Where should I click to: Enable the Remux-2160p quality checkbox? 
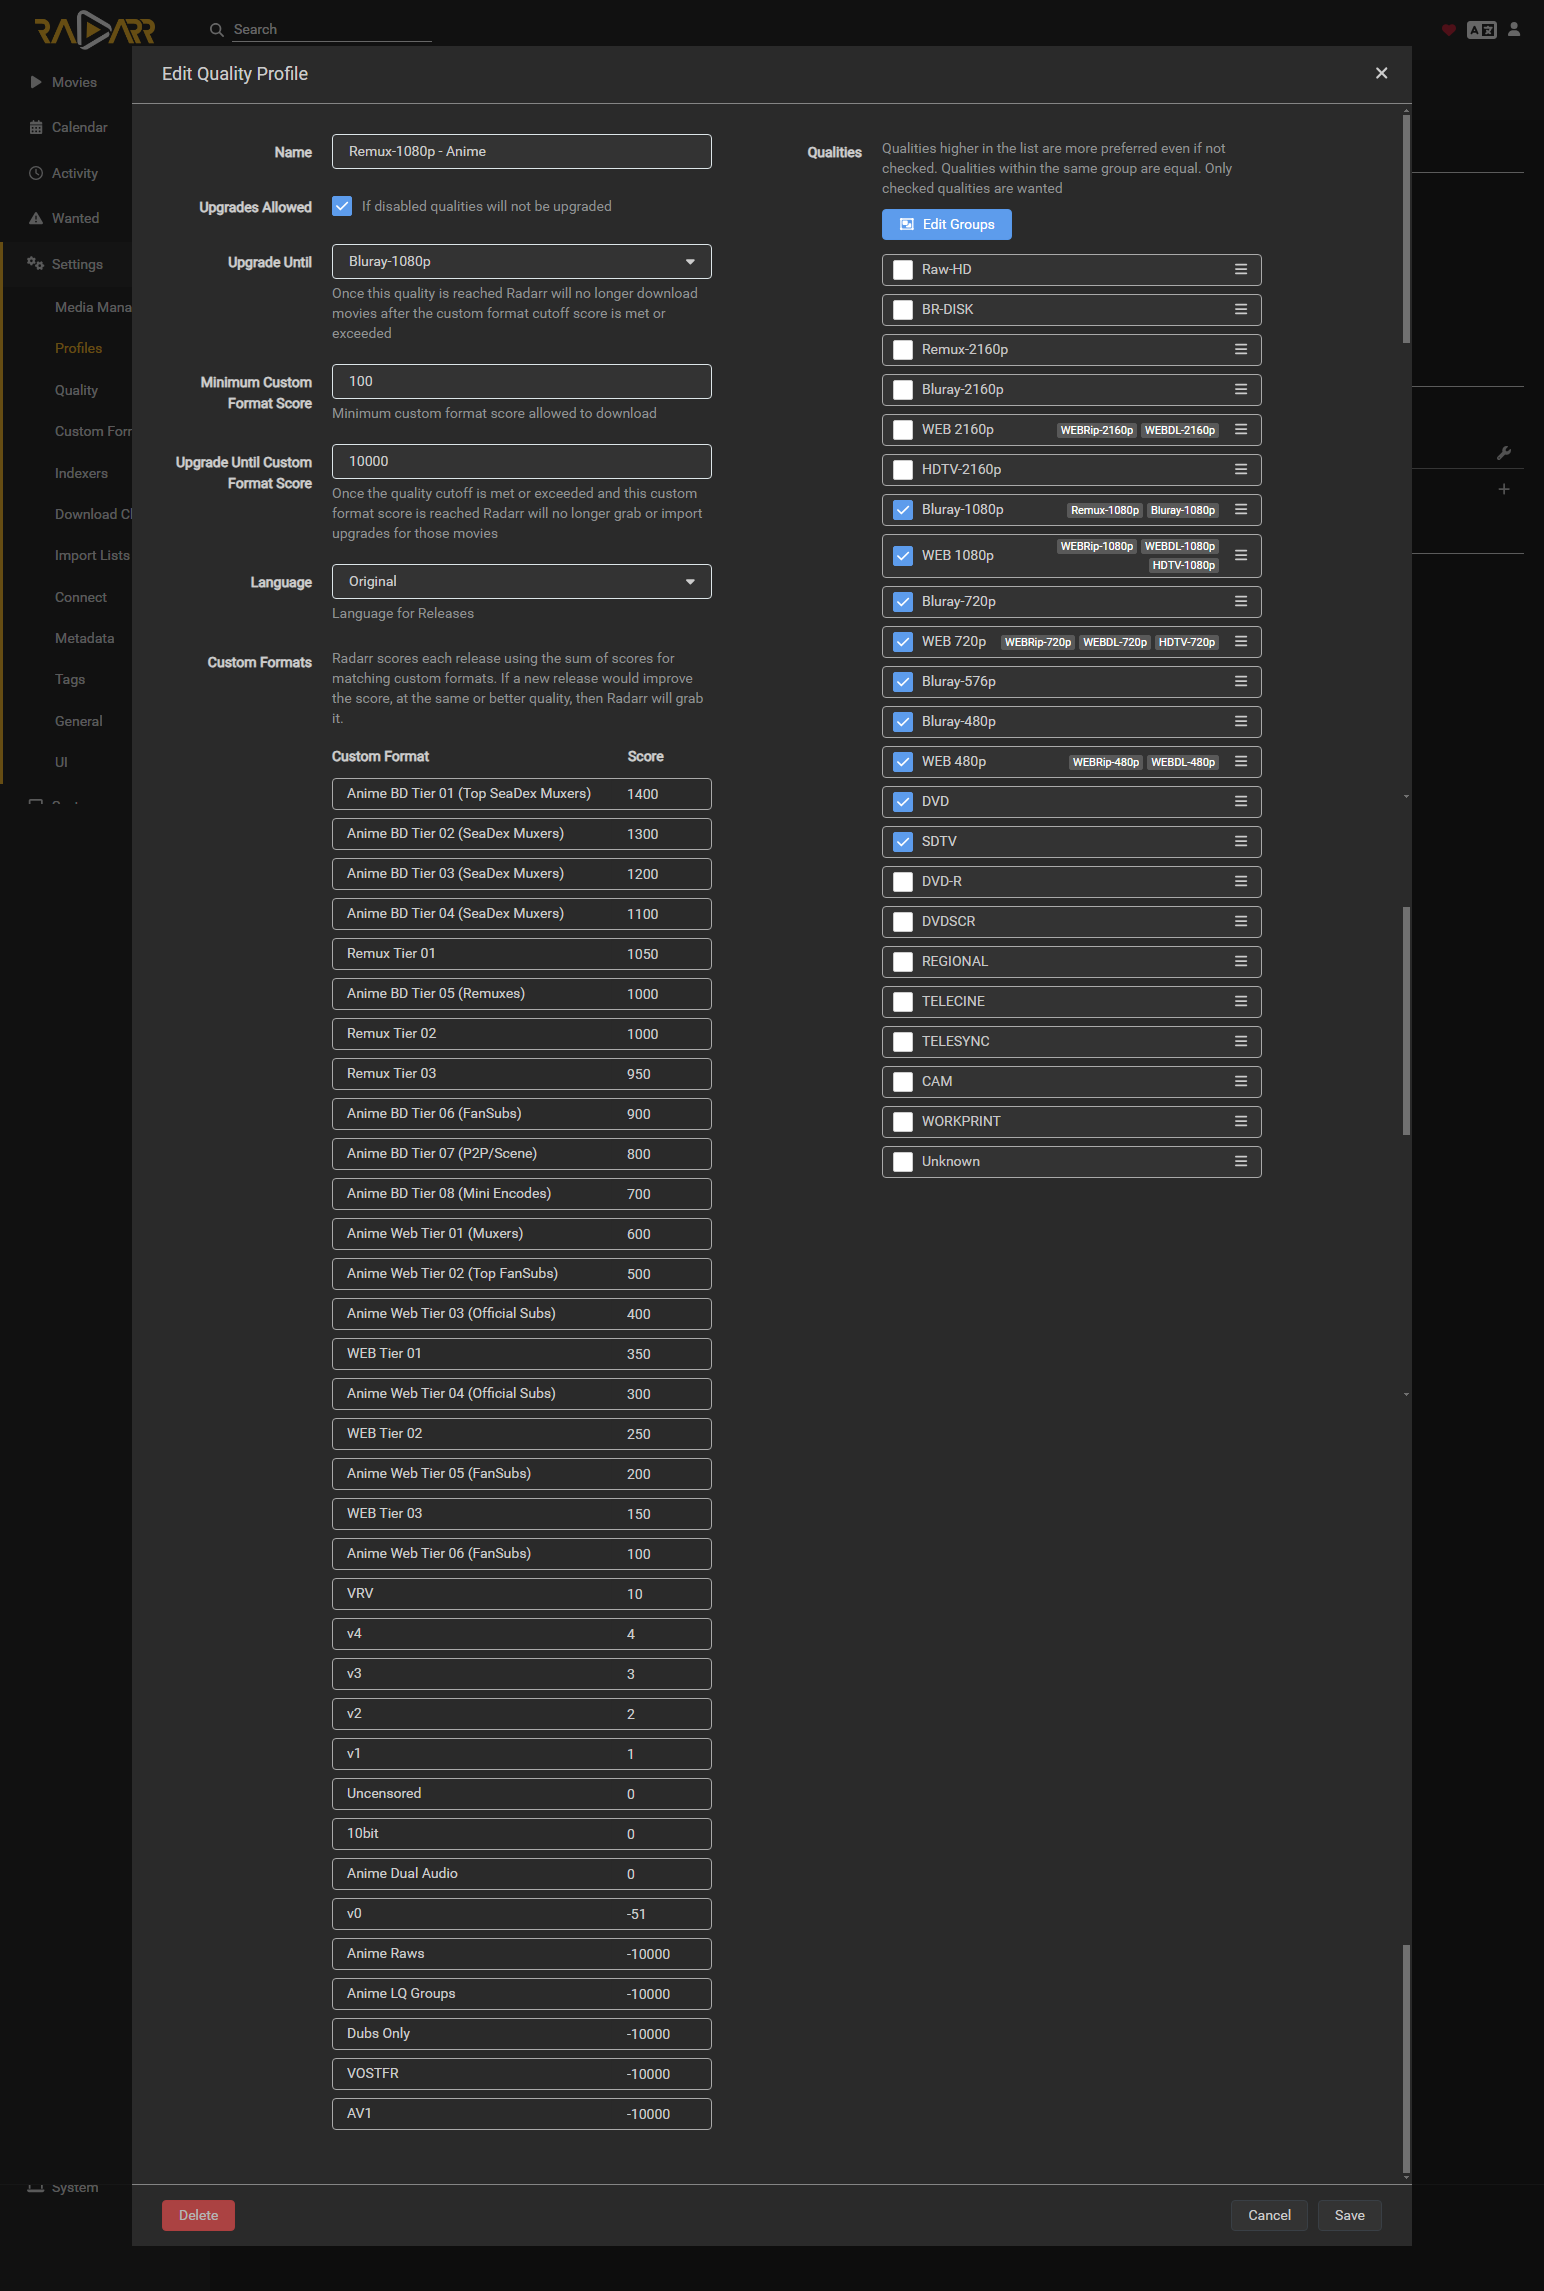(903, 350)
